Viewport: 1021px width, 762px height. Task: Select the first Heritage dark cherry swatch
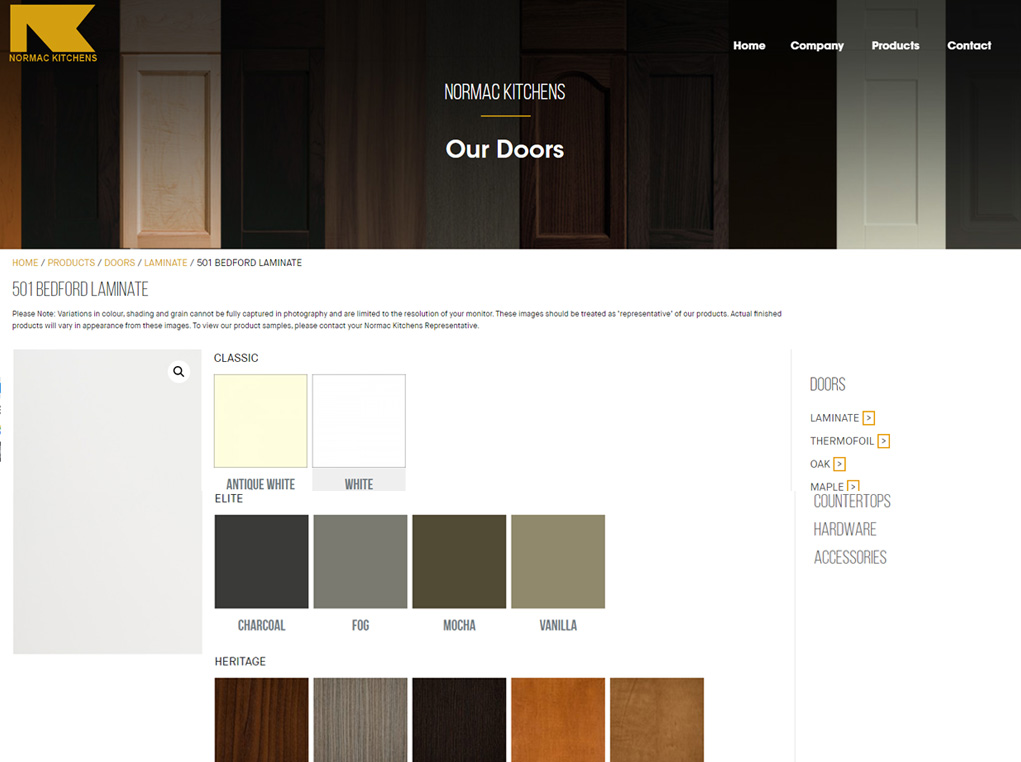(x=262, y=720)
